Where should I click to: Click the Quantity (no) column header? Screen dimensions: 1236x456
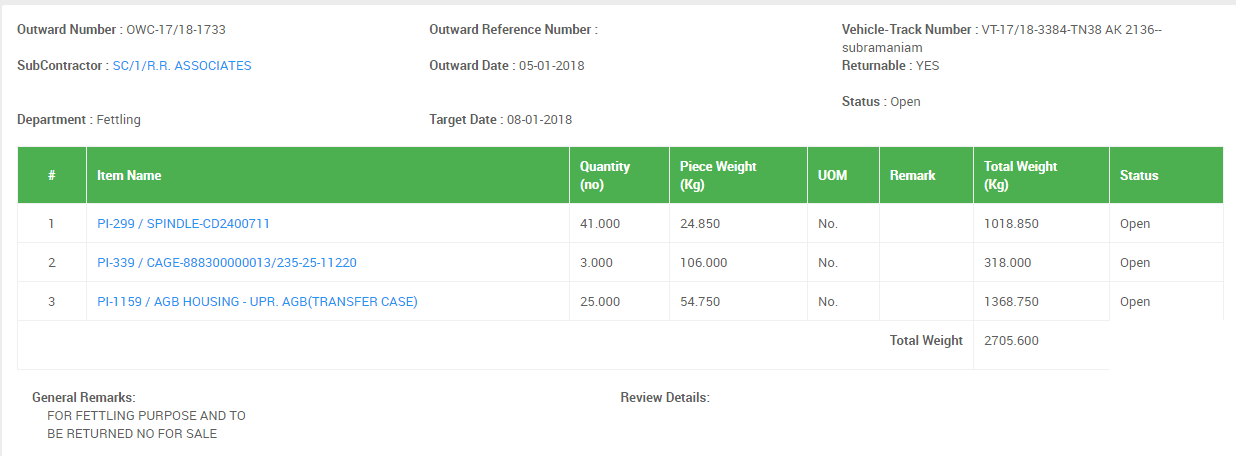click(x=620, y=175)
